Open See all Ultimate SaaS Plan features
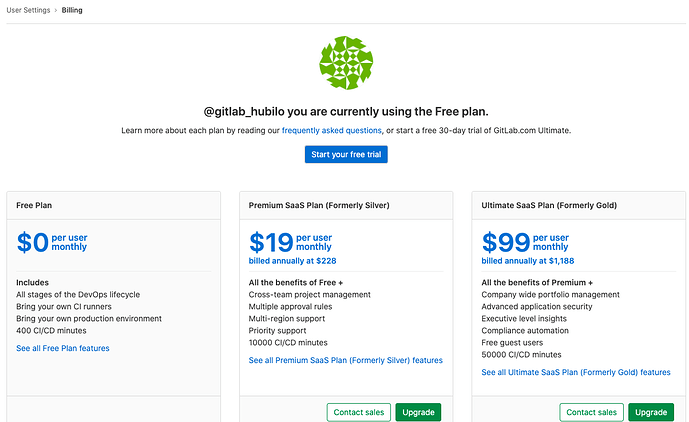Viewport: 689px width, 422px height. 576,372
